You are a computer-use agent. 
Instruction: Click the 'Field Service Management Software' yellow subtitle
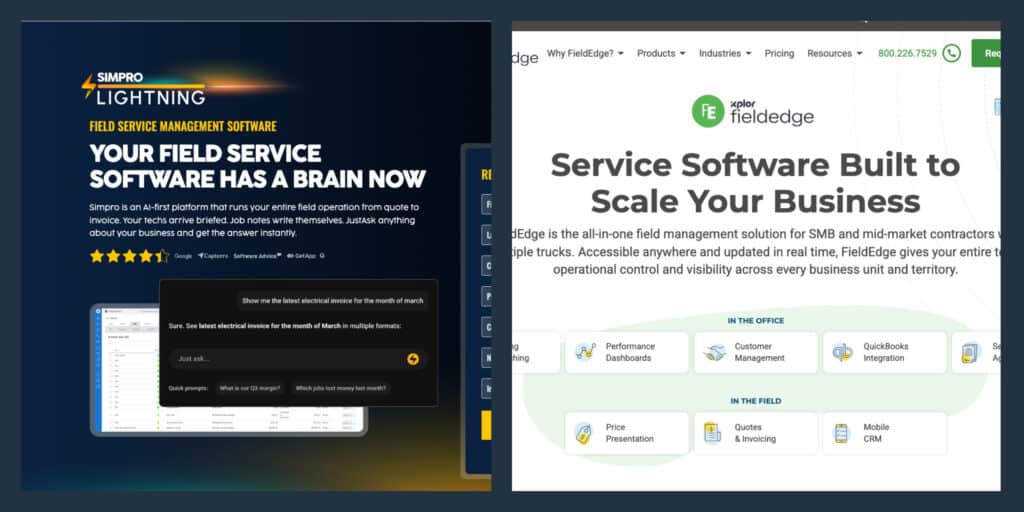(183, 127)
